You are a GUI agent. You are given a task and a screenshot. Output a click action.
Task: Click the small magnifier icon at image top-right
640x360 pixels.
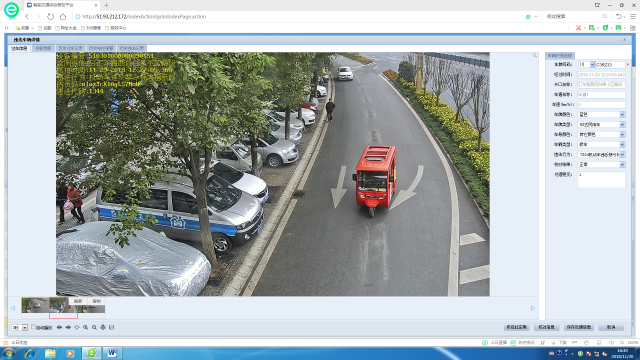(535, 56)
